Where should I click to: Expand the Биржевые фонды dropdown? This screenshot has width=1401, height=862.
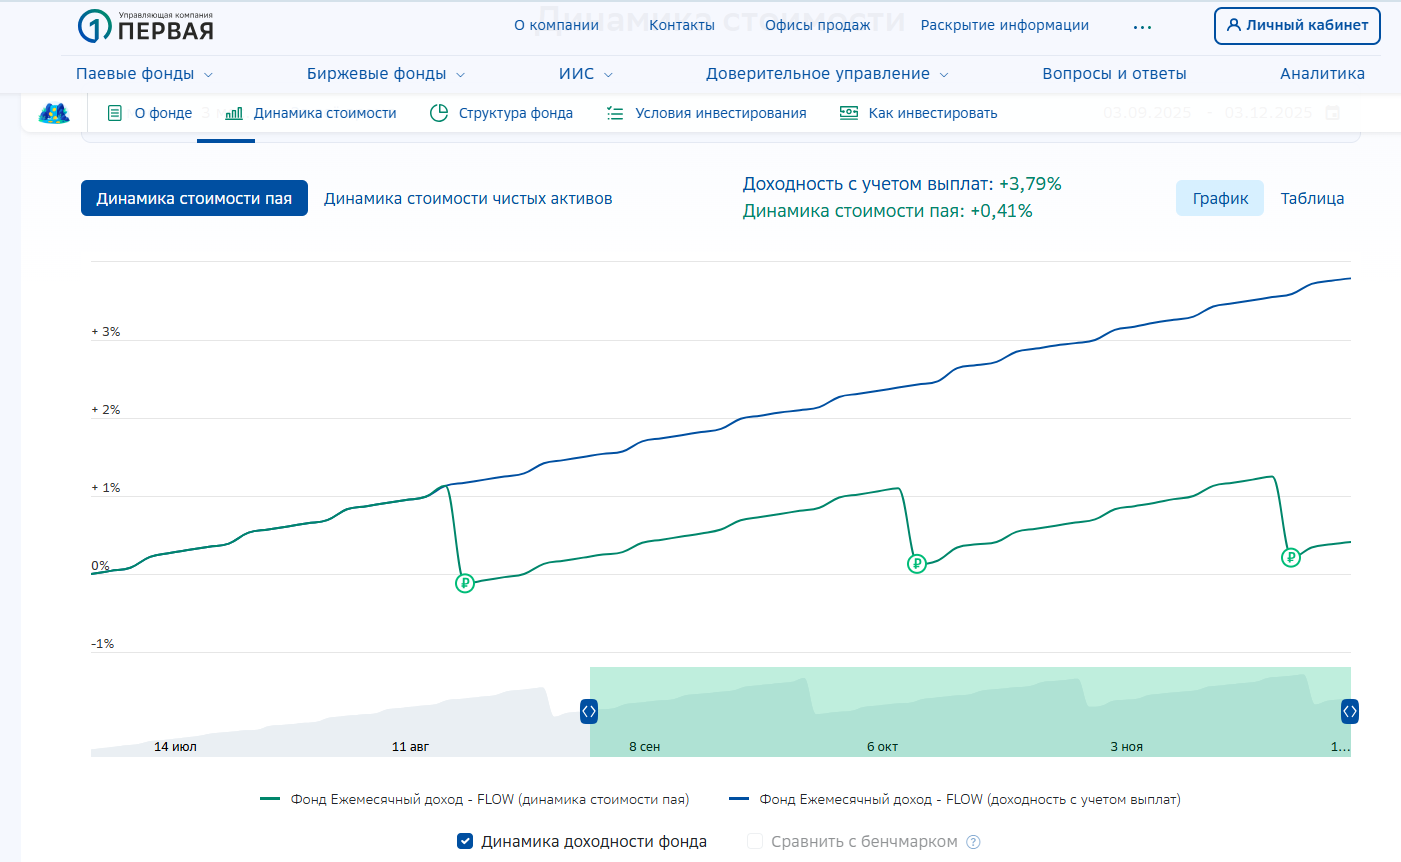coord(386,74)
